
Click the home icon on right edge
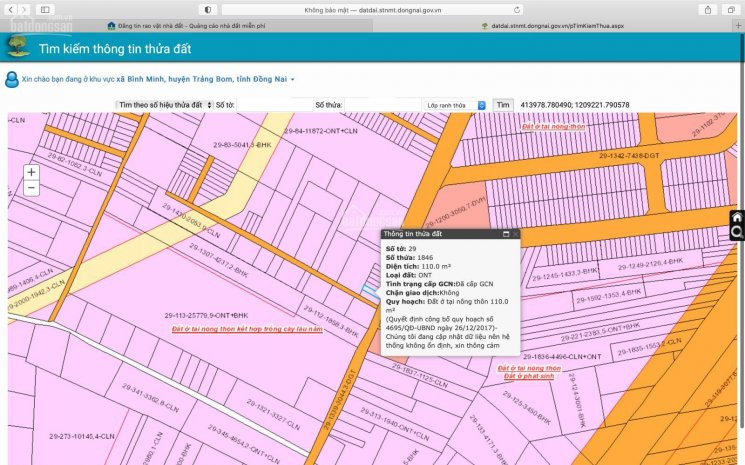pyautogui.click(x=737, y=218)
